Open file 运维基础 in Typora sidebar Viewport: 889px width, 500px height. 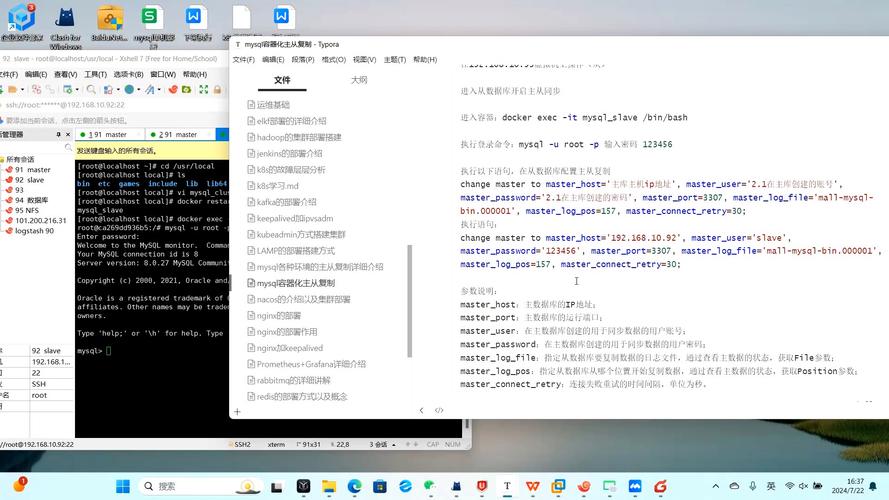[273, 105]
